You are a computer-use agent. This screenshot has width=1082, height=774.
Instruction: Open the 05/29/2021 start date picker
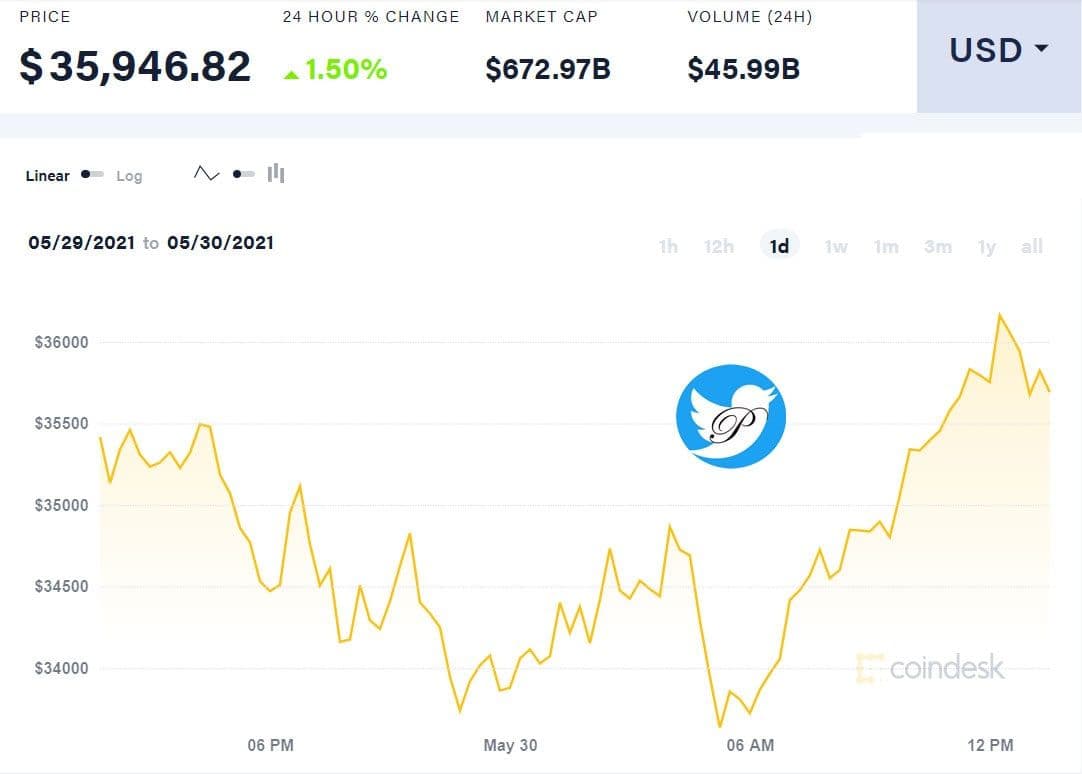click(81, 243)
